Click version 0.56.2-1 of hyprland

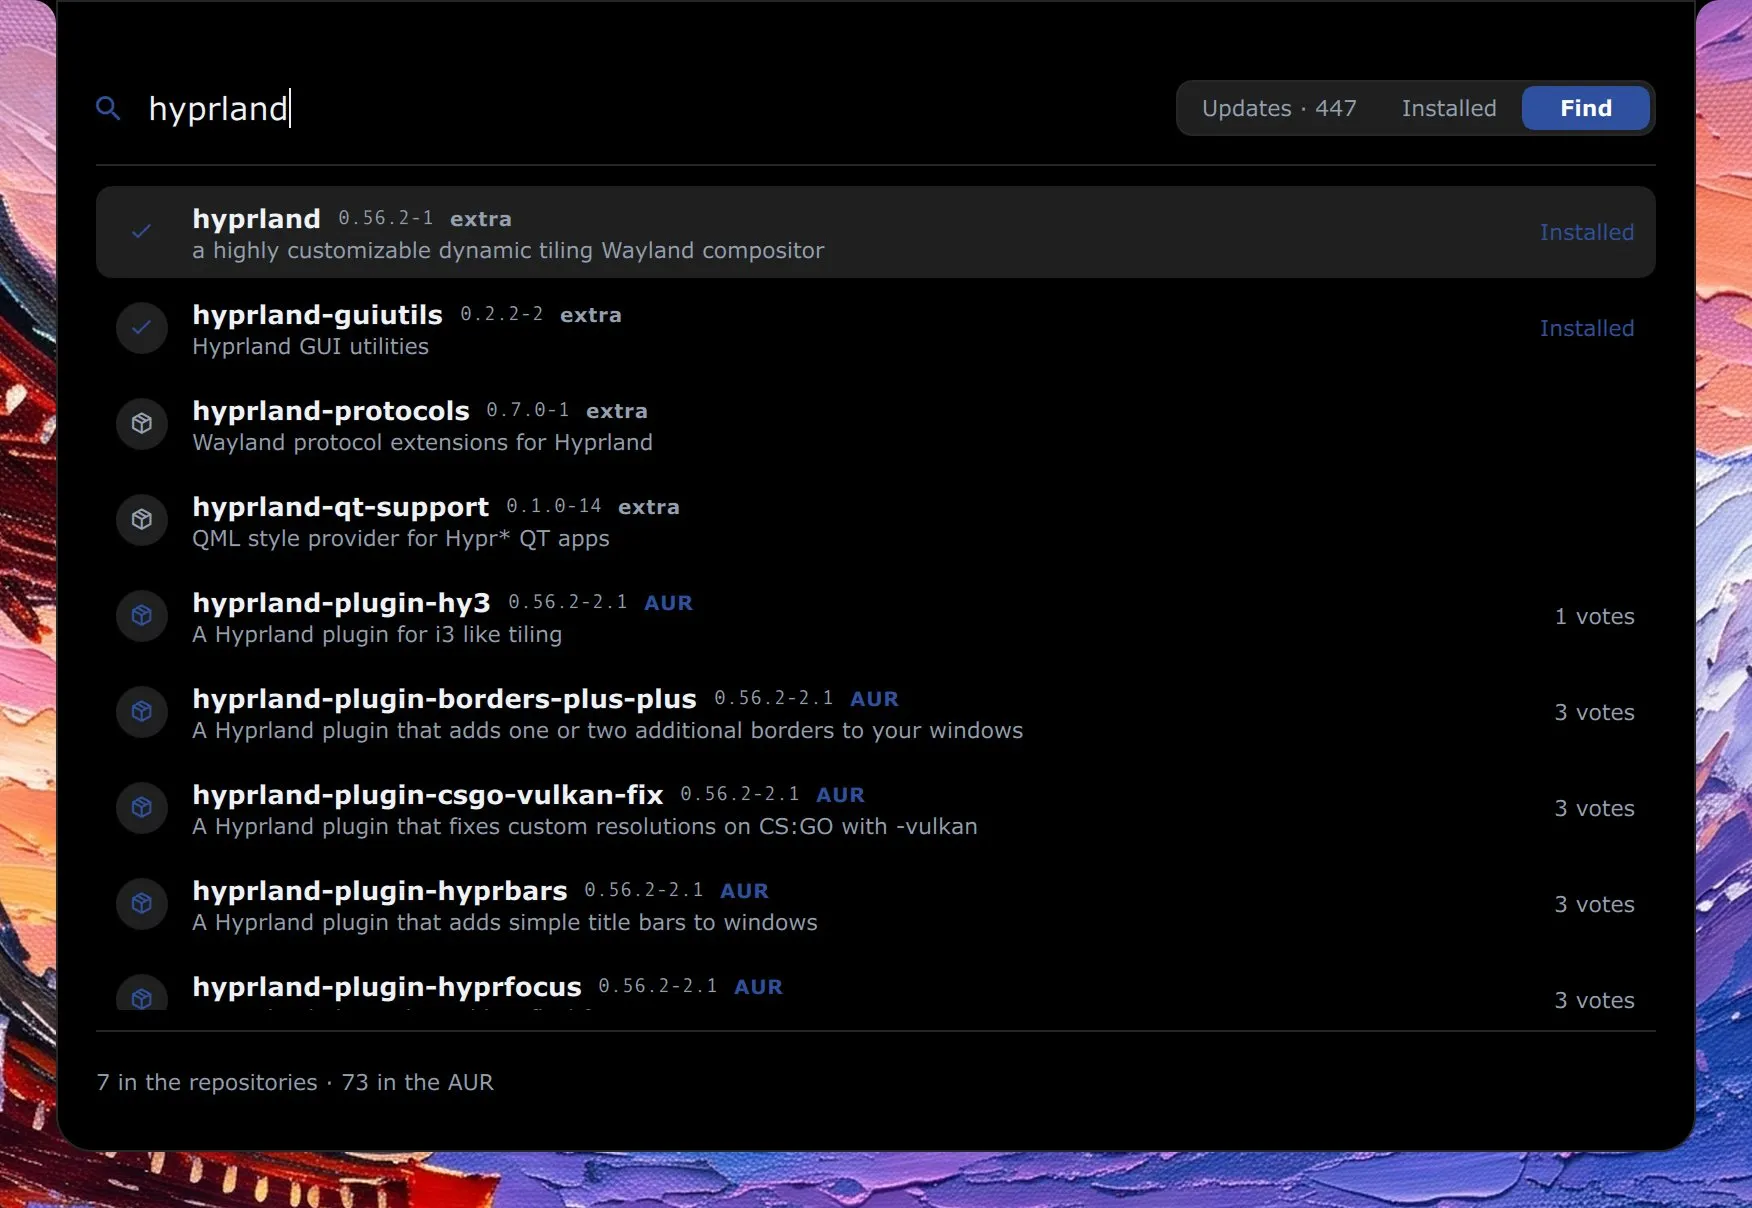click(x=385, y=218)
